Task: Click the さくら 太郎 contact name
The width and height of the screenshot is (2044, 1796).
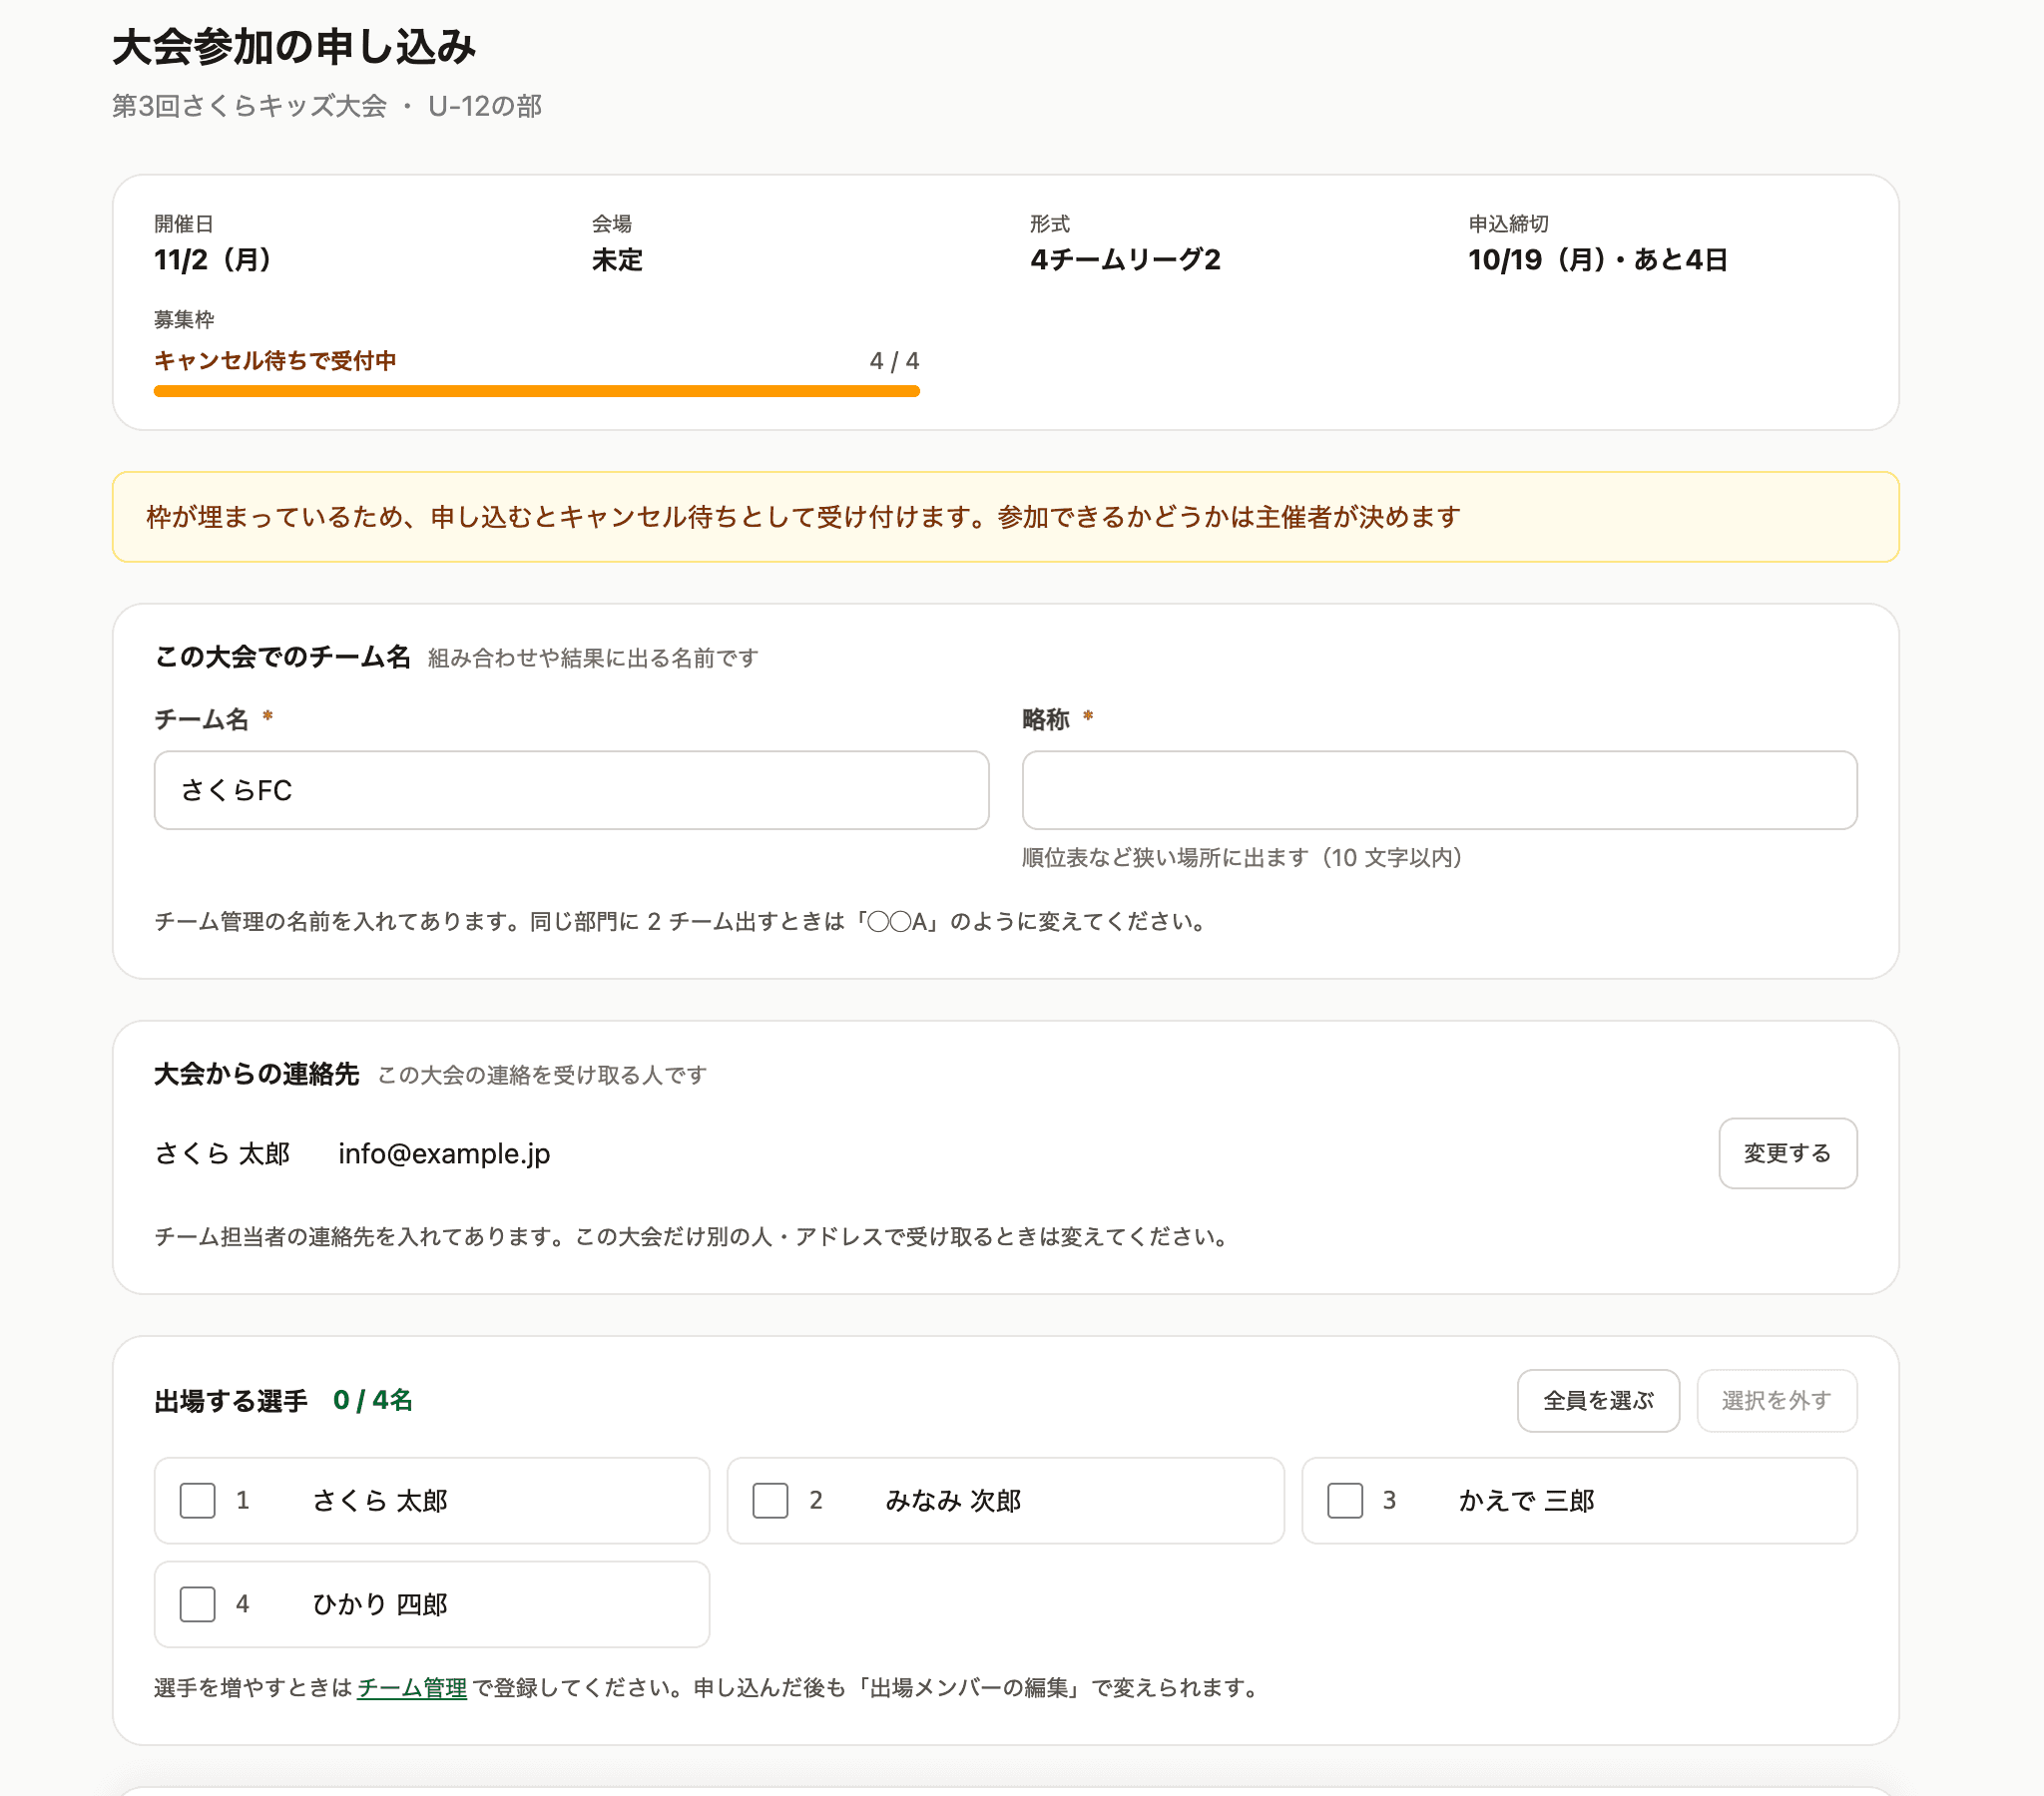Action: 222,1153
